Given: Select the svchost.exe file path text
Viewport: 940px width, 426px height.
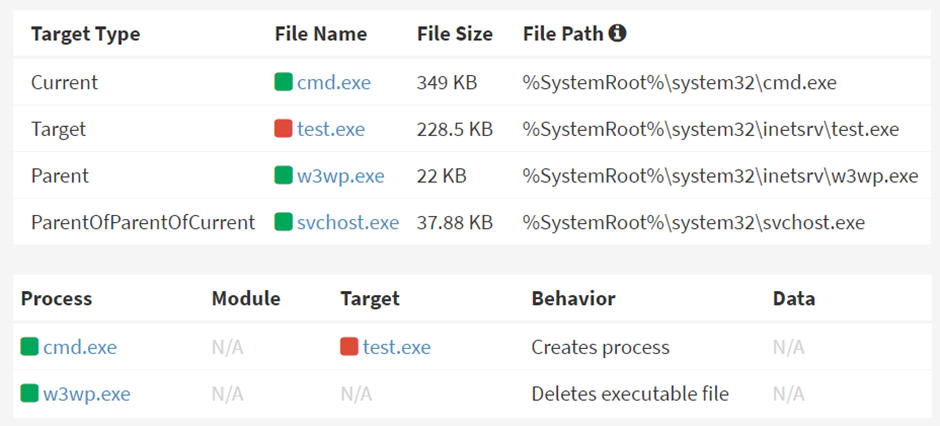Looking at the screenshot, I should (x=694, y=223).
